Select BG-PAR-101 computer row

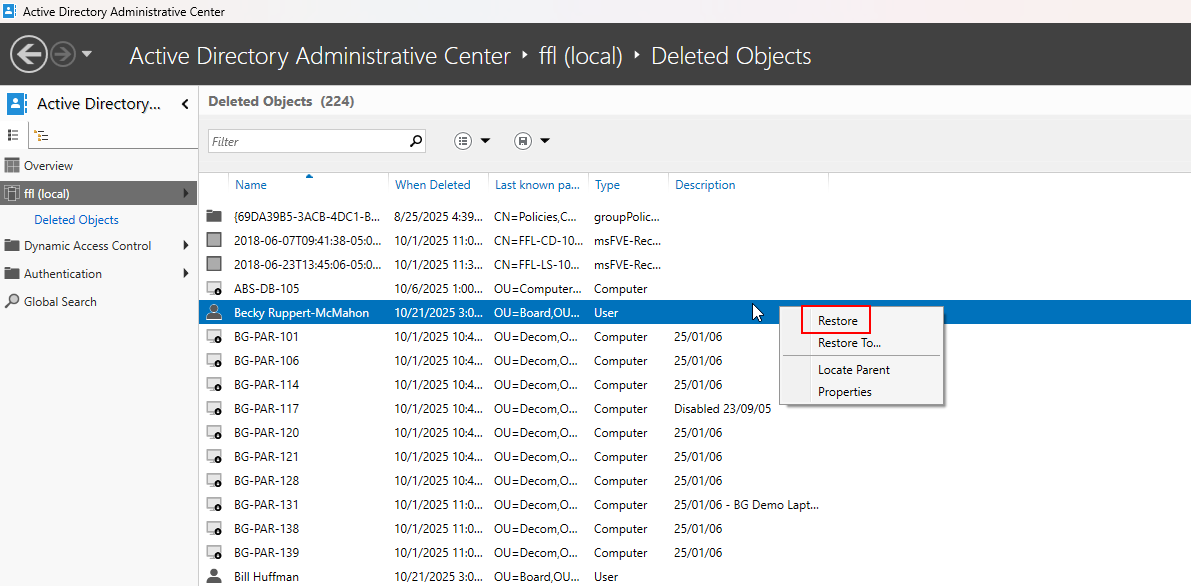click(694, 337)
